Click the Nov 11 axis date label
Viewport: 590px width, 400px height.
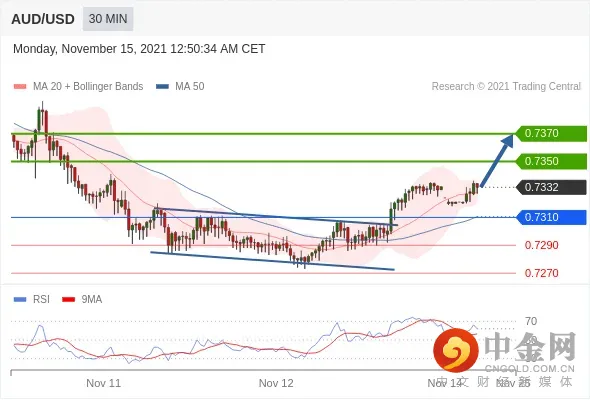pos(103,383)
